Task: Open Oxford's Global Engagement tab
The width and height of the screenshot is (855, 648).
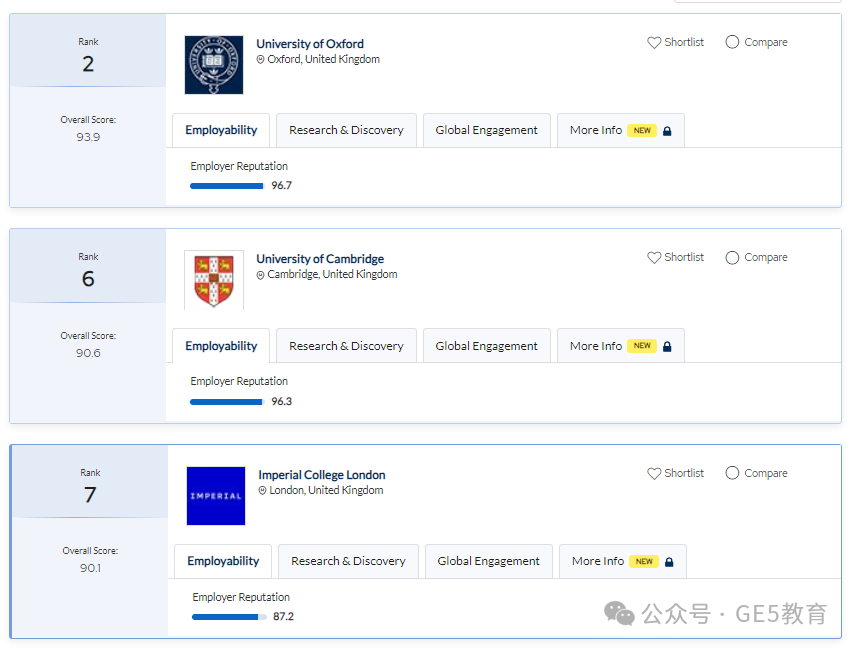Action: tap(486, 130)
